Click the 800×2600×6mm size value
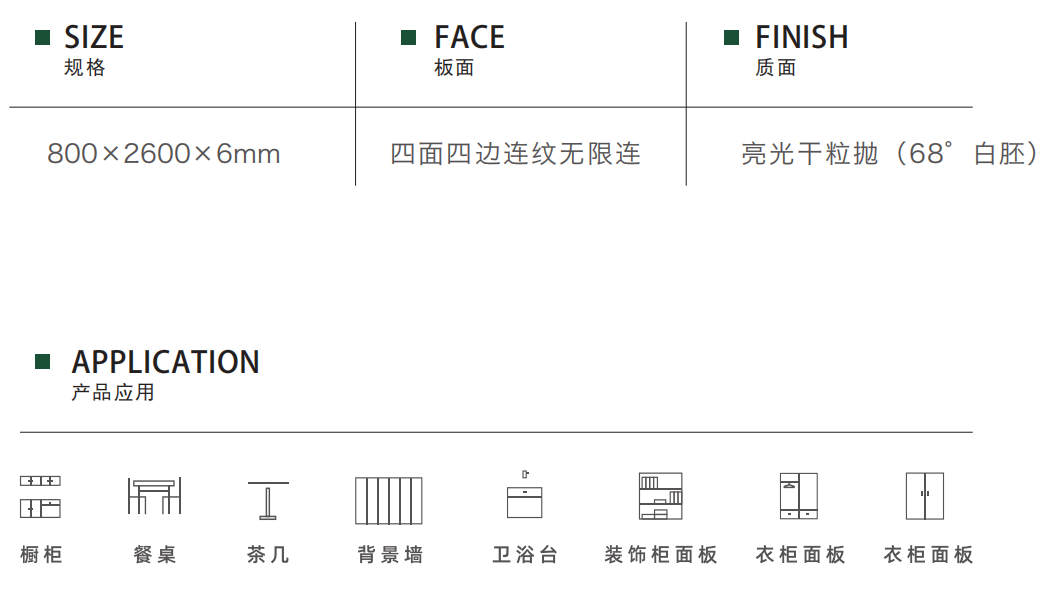Viewport: 1045px width, 609px height. 164,154
